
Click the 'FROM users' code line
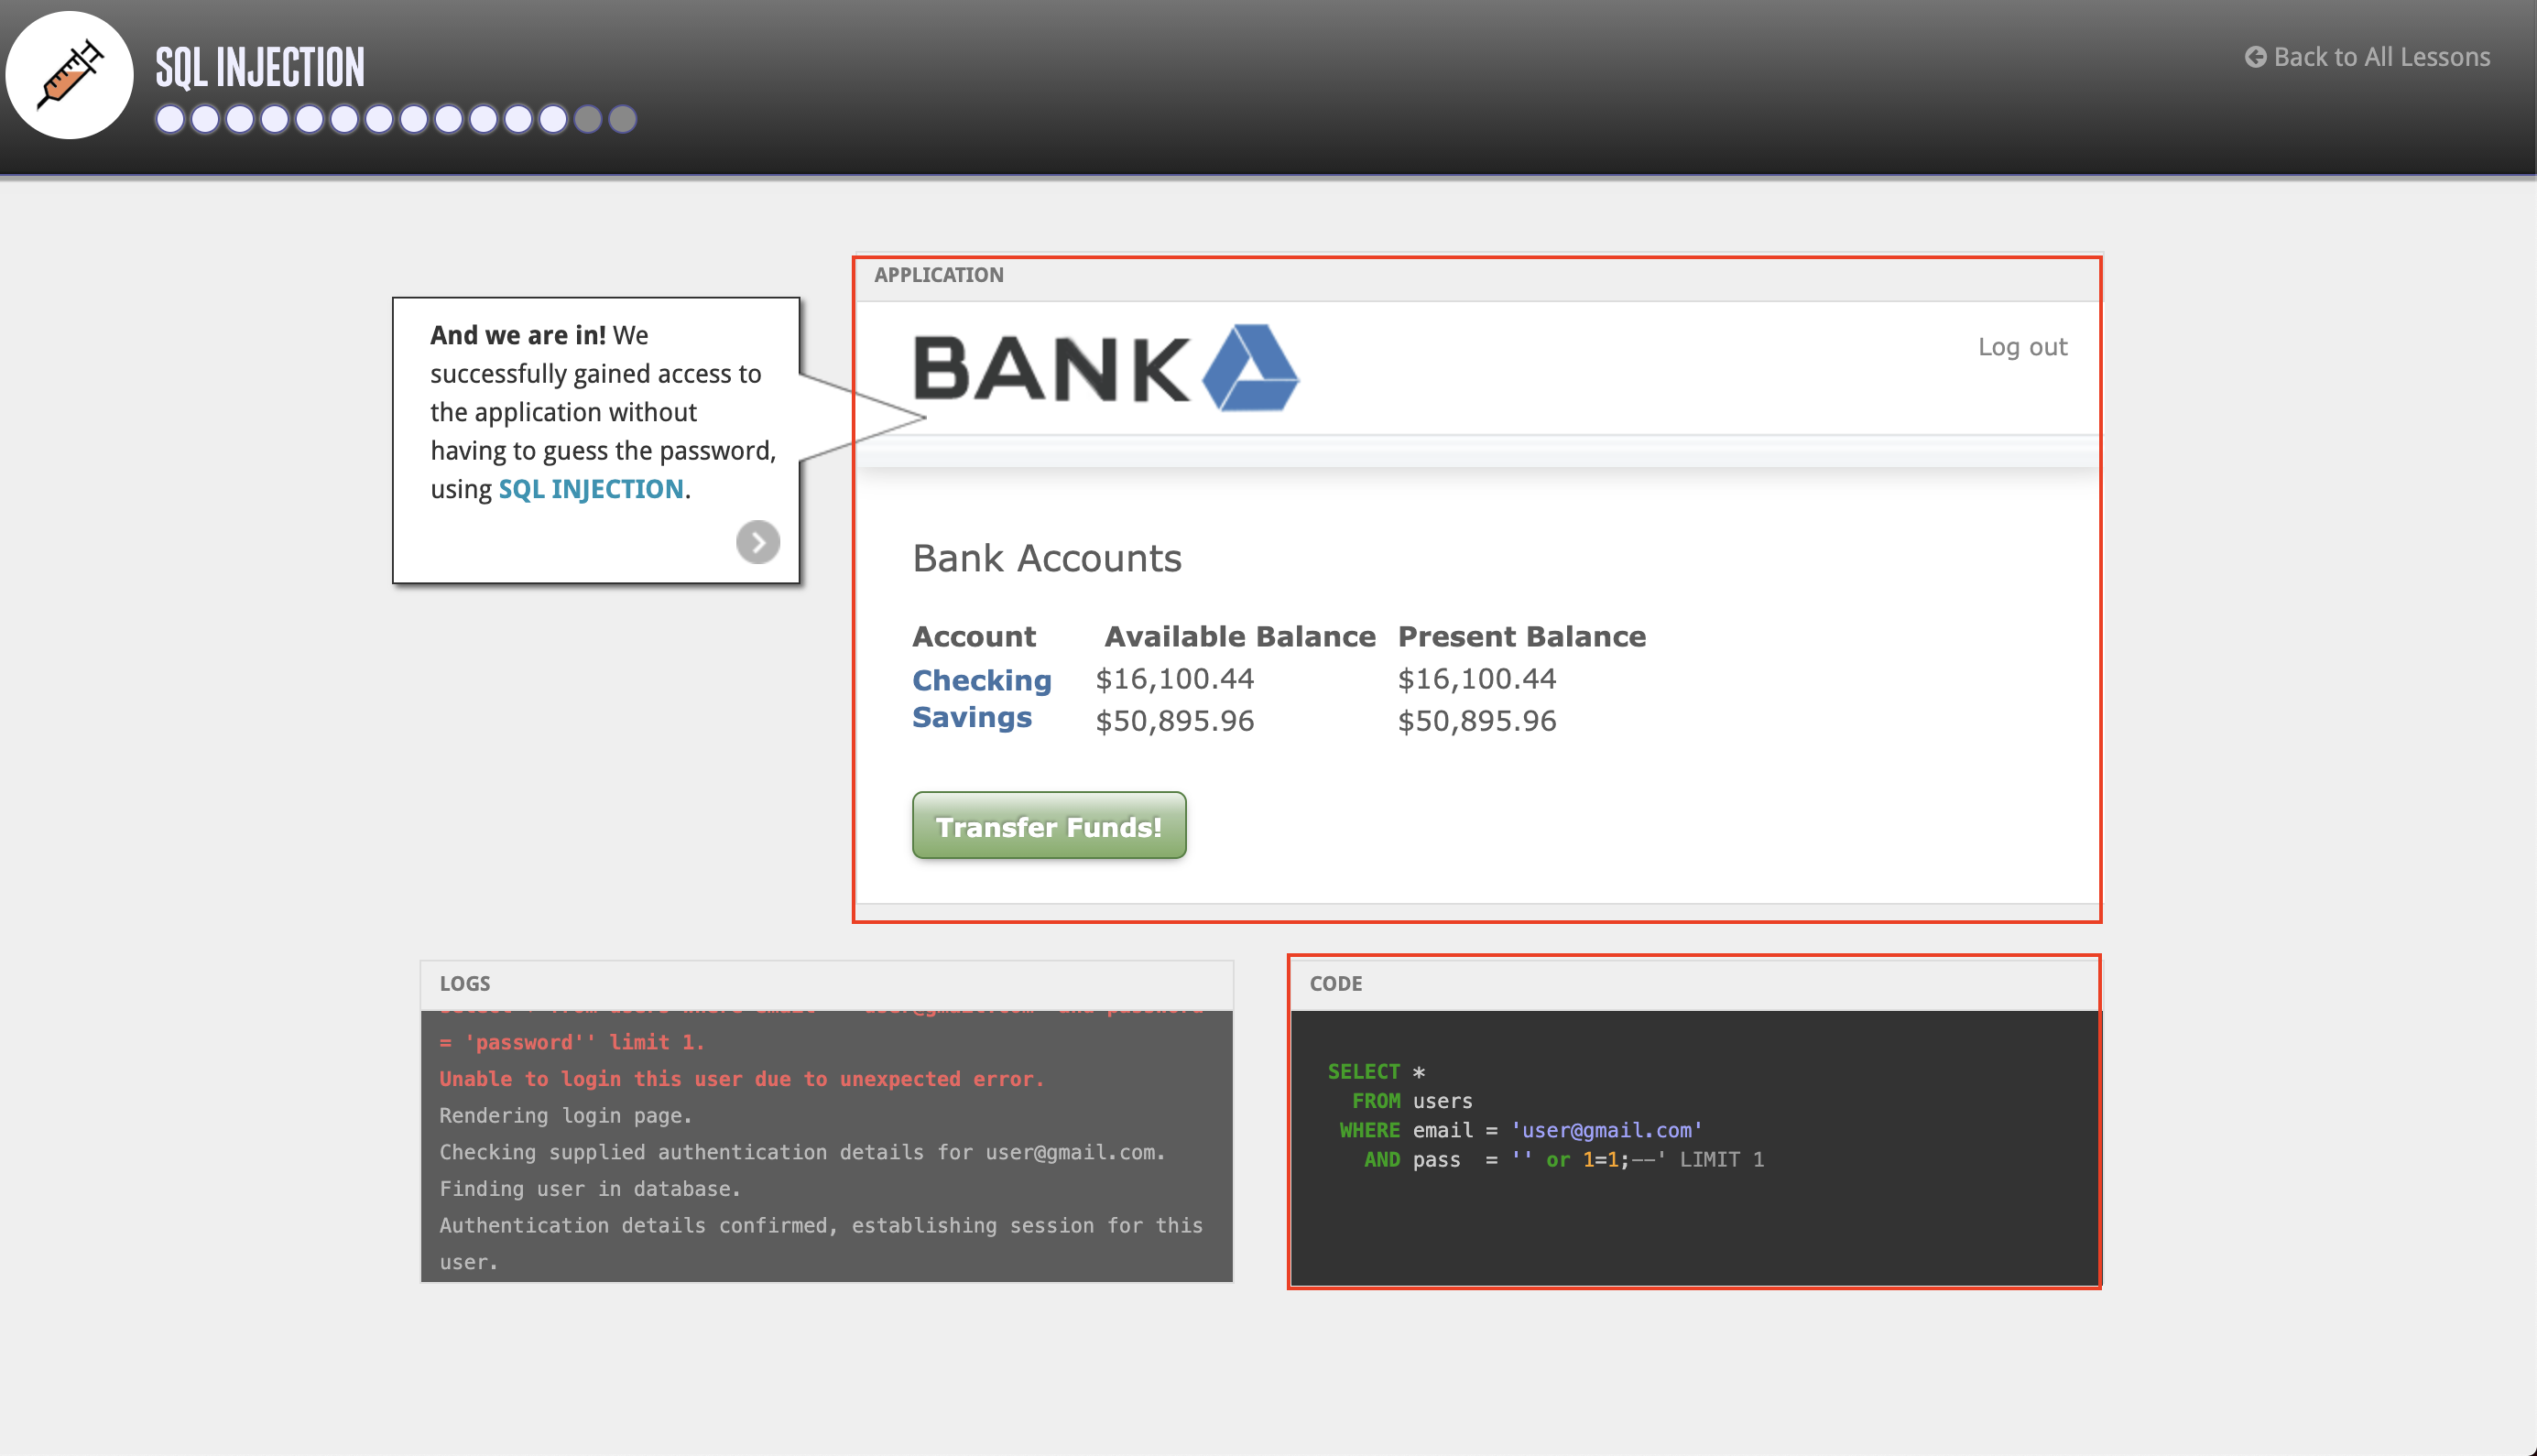point(1412,1101)
